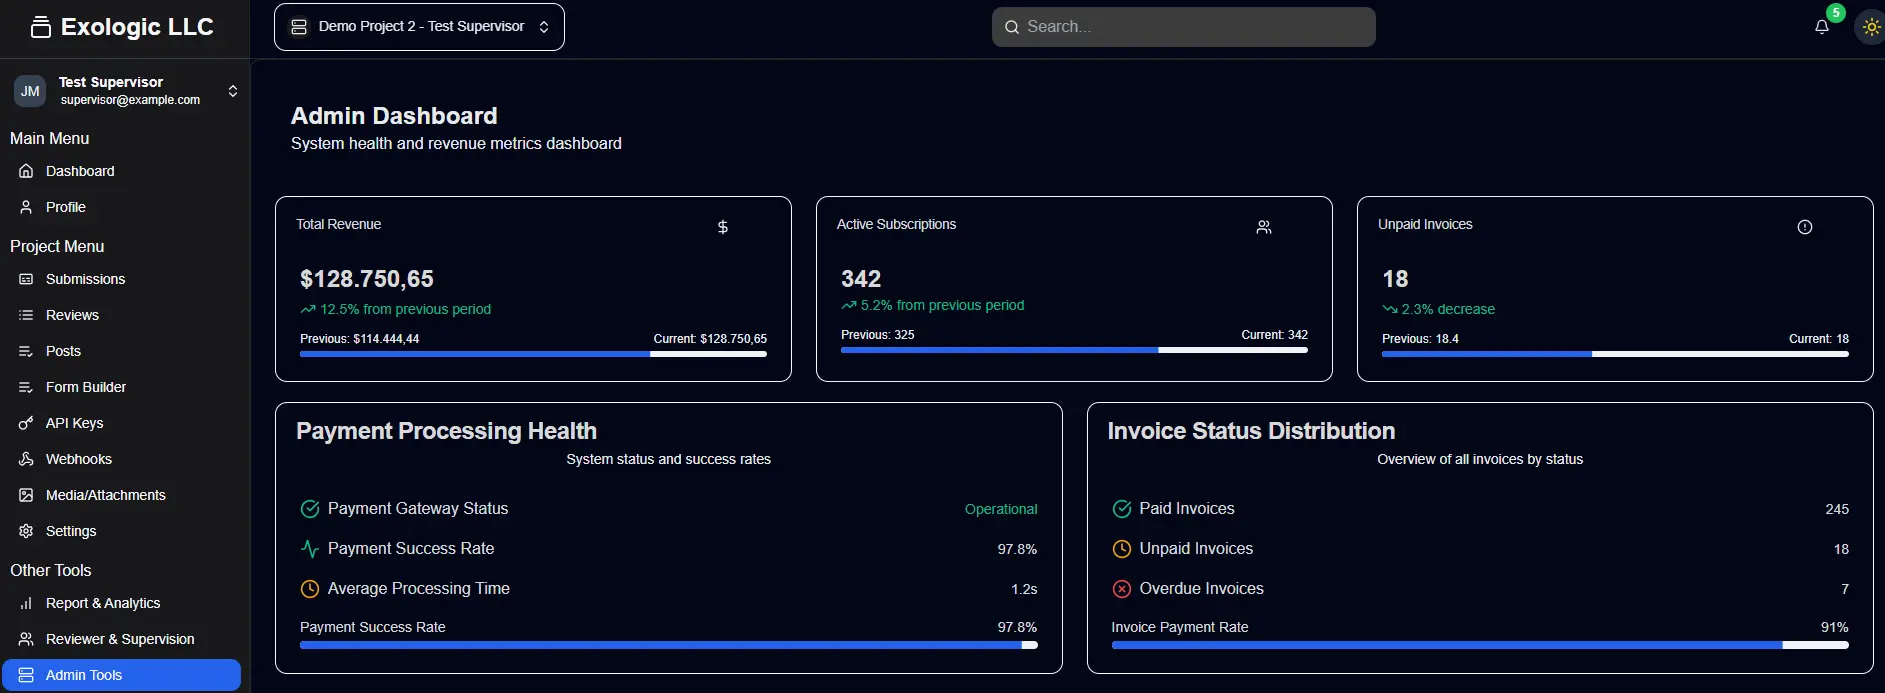Click the Unpaid Invoices card alert icon
The width and height of the screenshot is (1885, 693).
(1804, 227)
